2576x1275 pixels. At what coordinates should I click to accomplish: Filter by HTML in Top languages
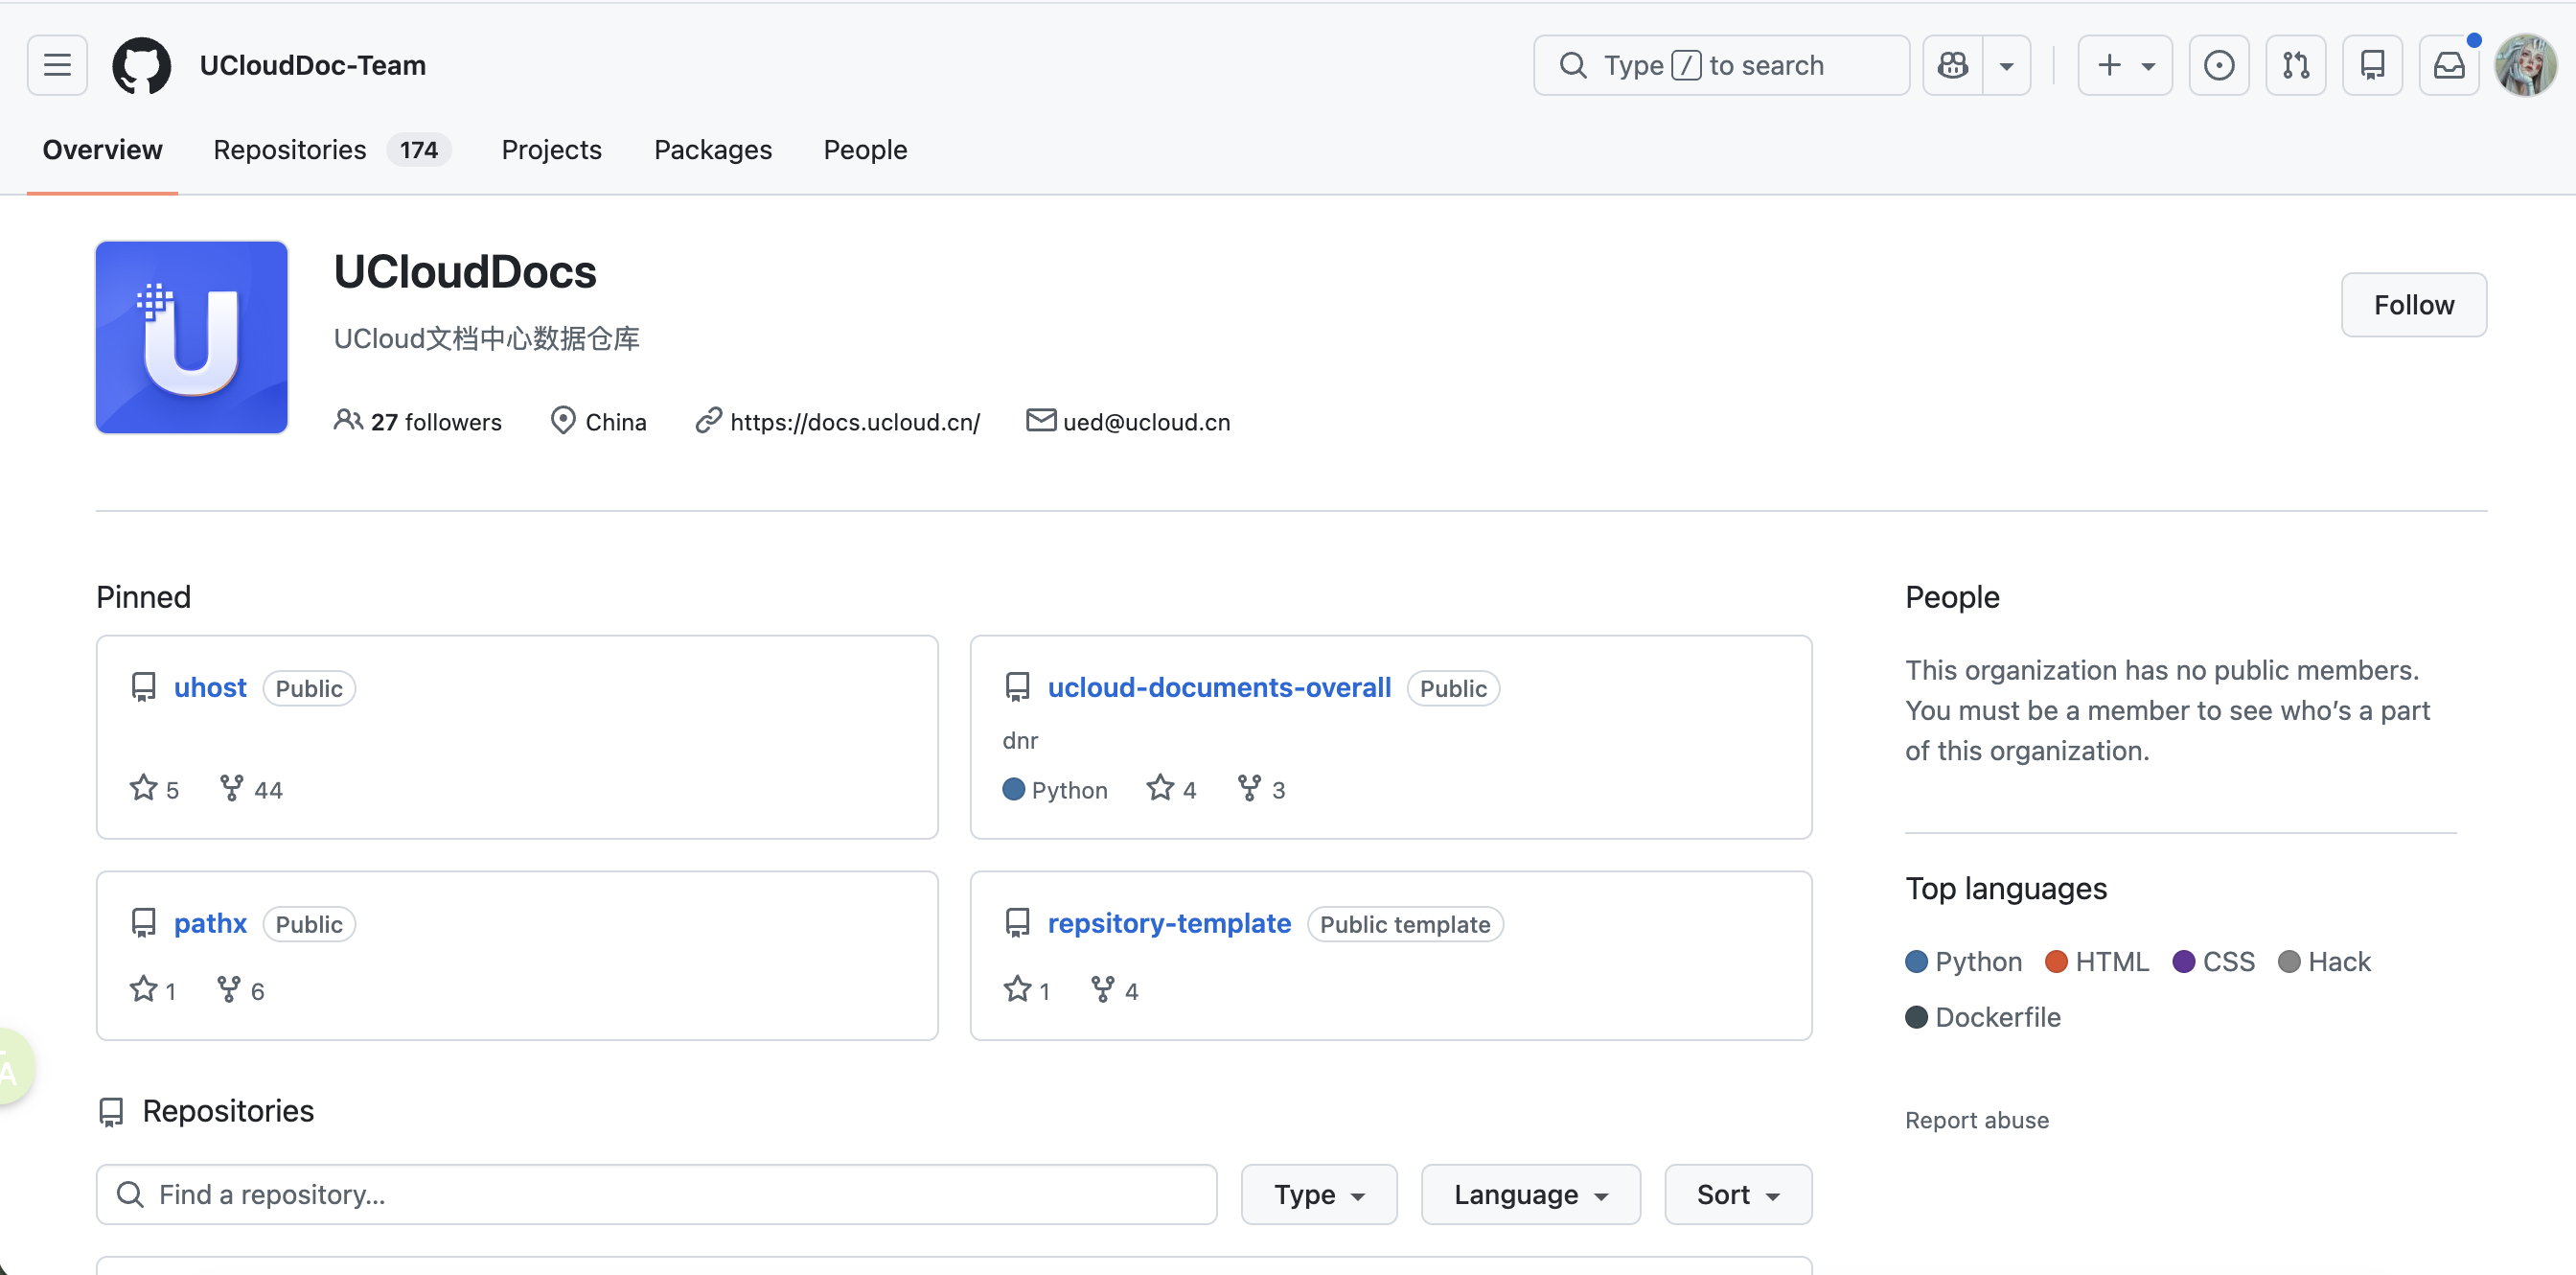coord(2097,962)
